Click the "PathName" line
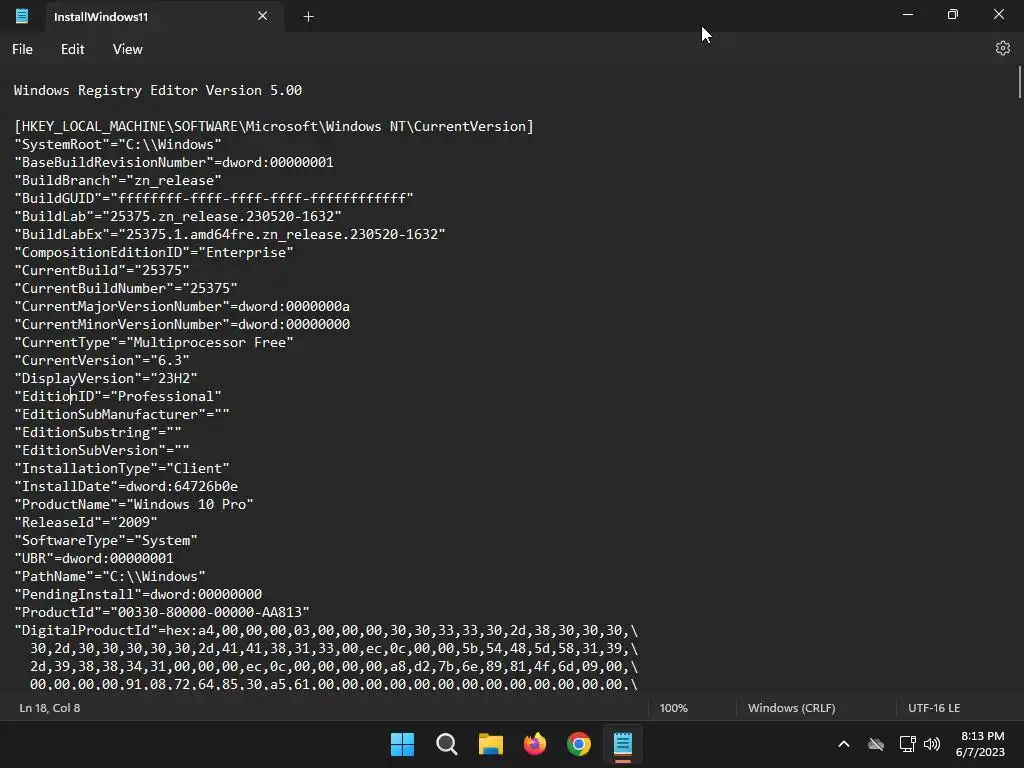The image size is (1024, 768). pos(110,577)
